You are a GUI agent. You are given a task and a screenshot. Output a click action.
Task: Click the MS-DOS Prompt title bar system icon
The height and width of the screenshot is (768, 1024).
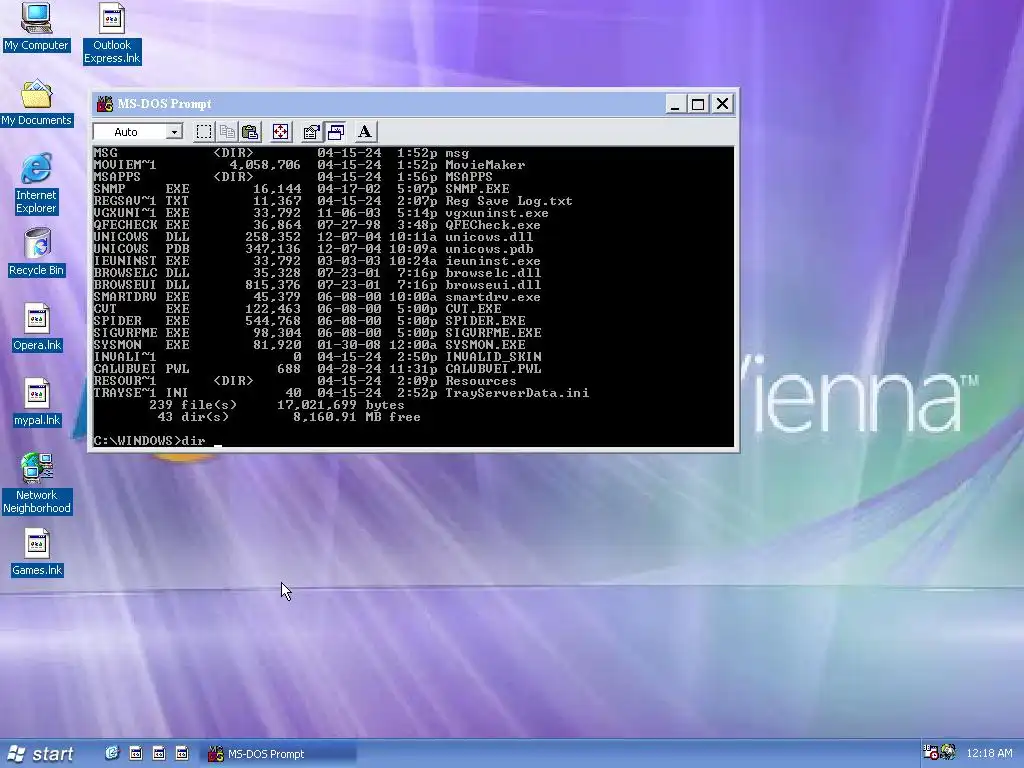104,104
